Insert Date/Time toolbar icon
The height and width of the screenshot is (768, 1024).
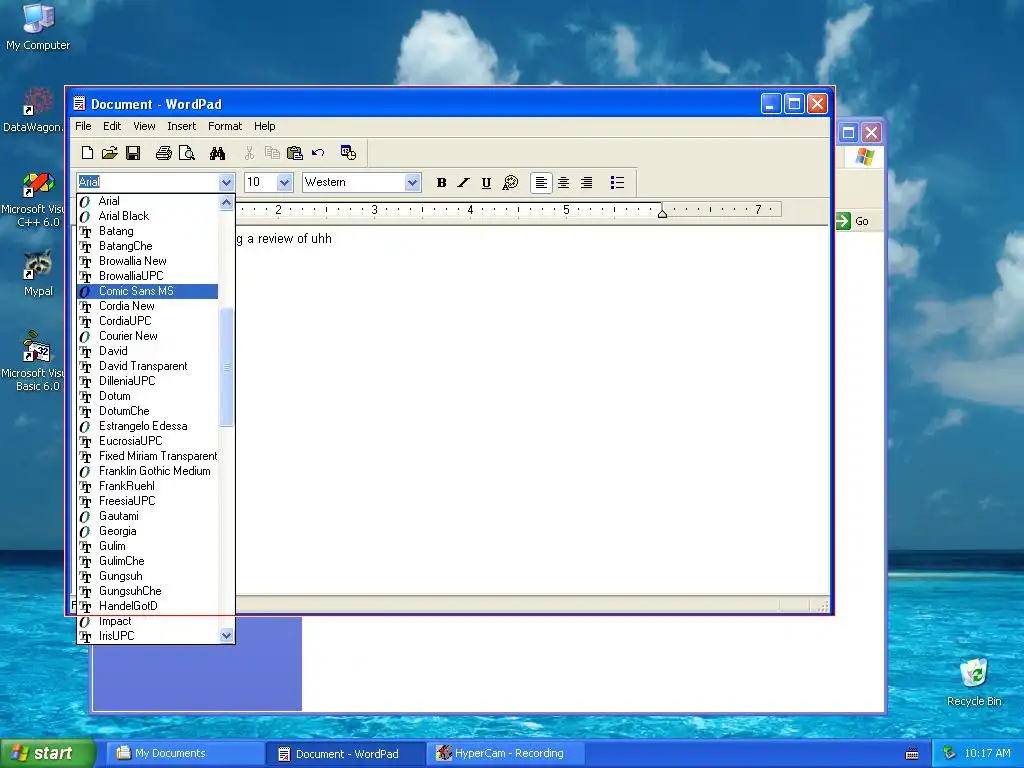(348, 153)
